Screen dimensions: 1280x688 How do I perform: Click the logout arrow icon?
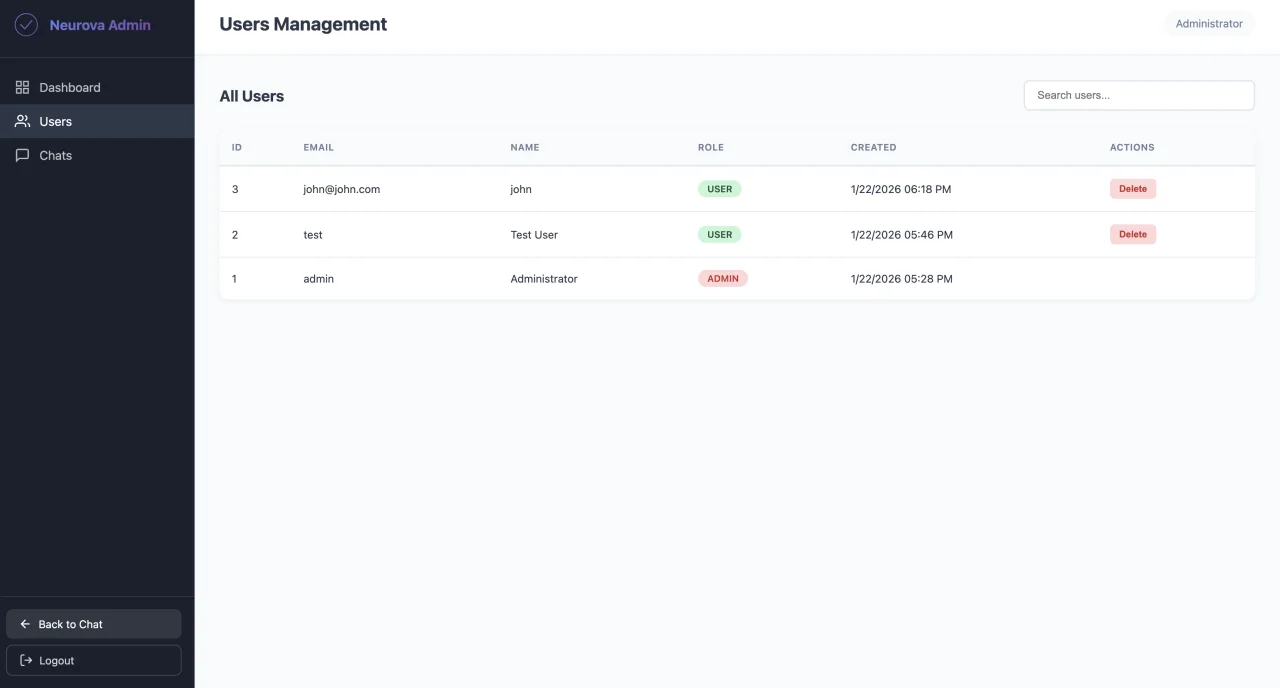26,661
